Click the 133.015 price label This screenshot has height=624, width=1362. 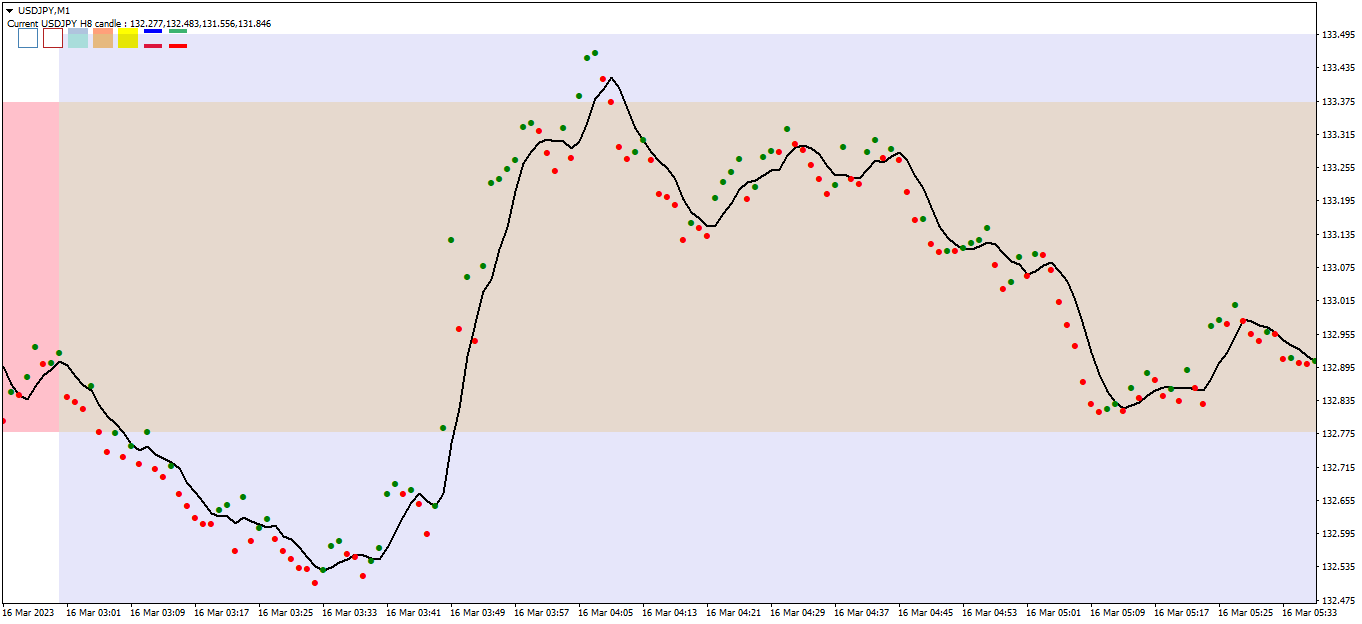pos(1337,301)
